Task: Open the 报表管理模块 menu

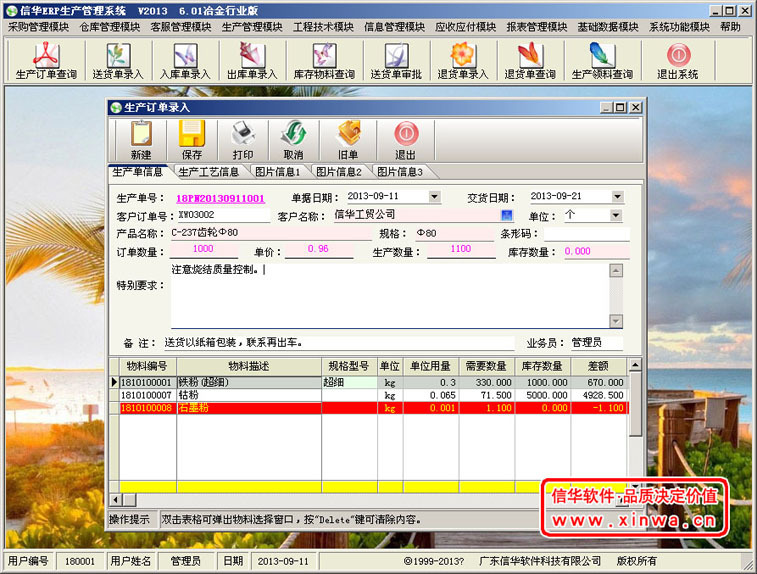Action: [535, 27]
